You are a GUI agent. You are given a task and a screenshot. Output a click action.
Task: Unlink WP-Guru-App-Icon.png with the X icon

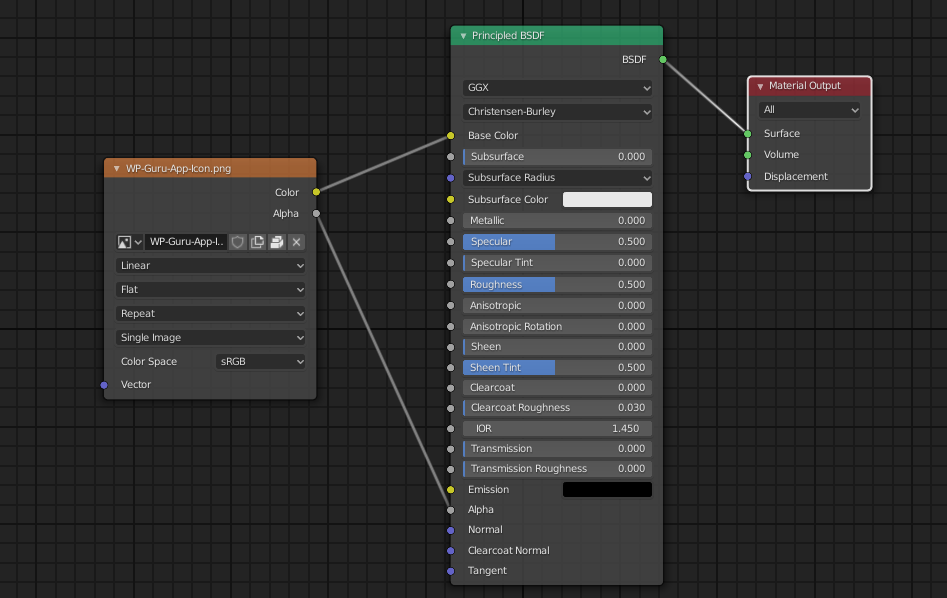296,241
